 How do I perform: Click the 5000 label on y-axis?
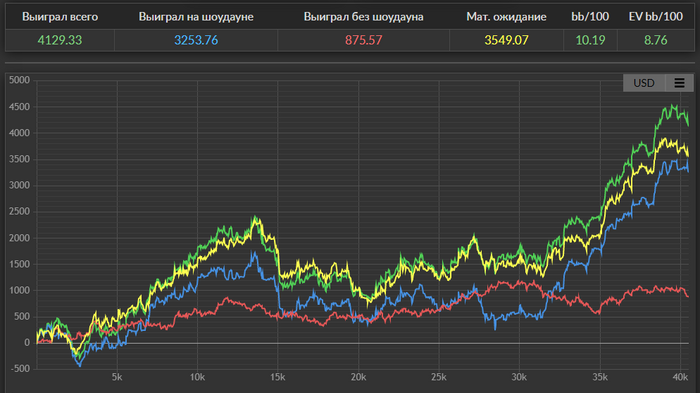click(x=19, y=80)
